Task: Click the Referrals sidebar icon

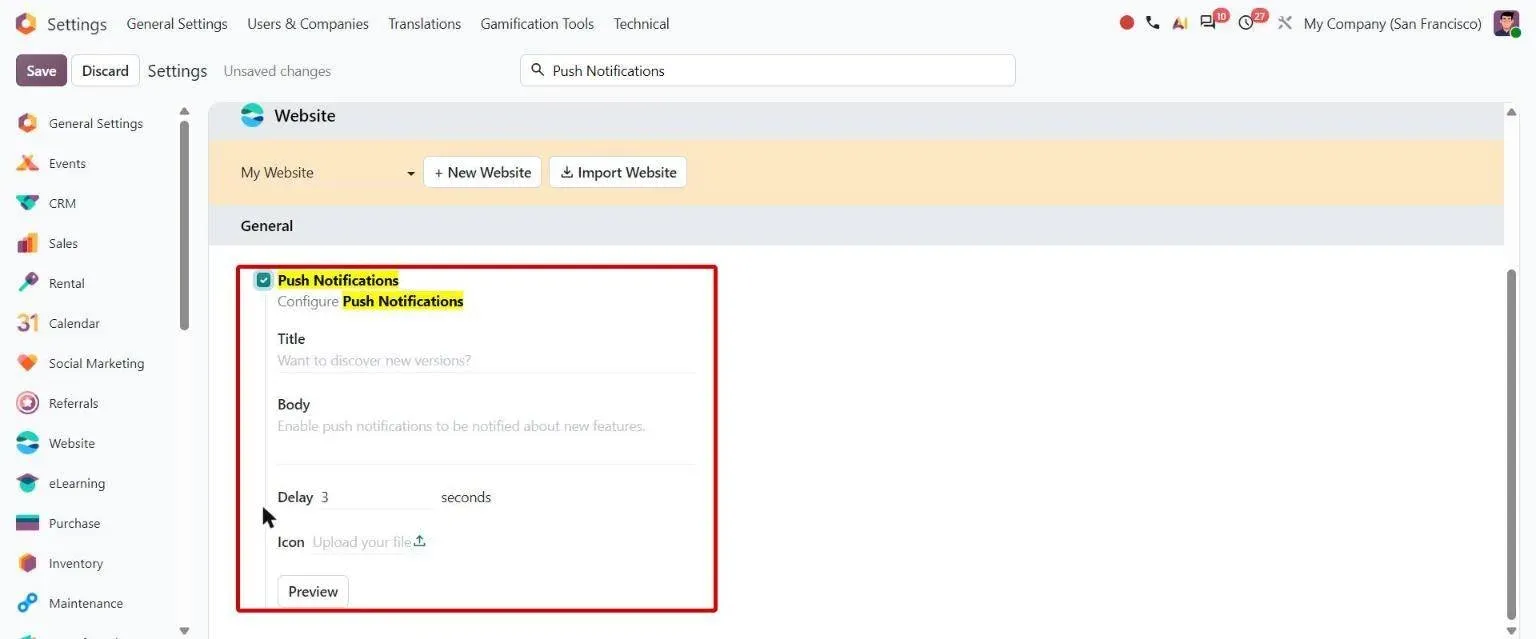Action: [28, 403]
